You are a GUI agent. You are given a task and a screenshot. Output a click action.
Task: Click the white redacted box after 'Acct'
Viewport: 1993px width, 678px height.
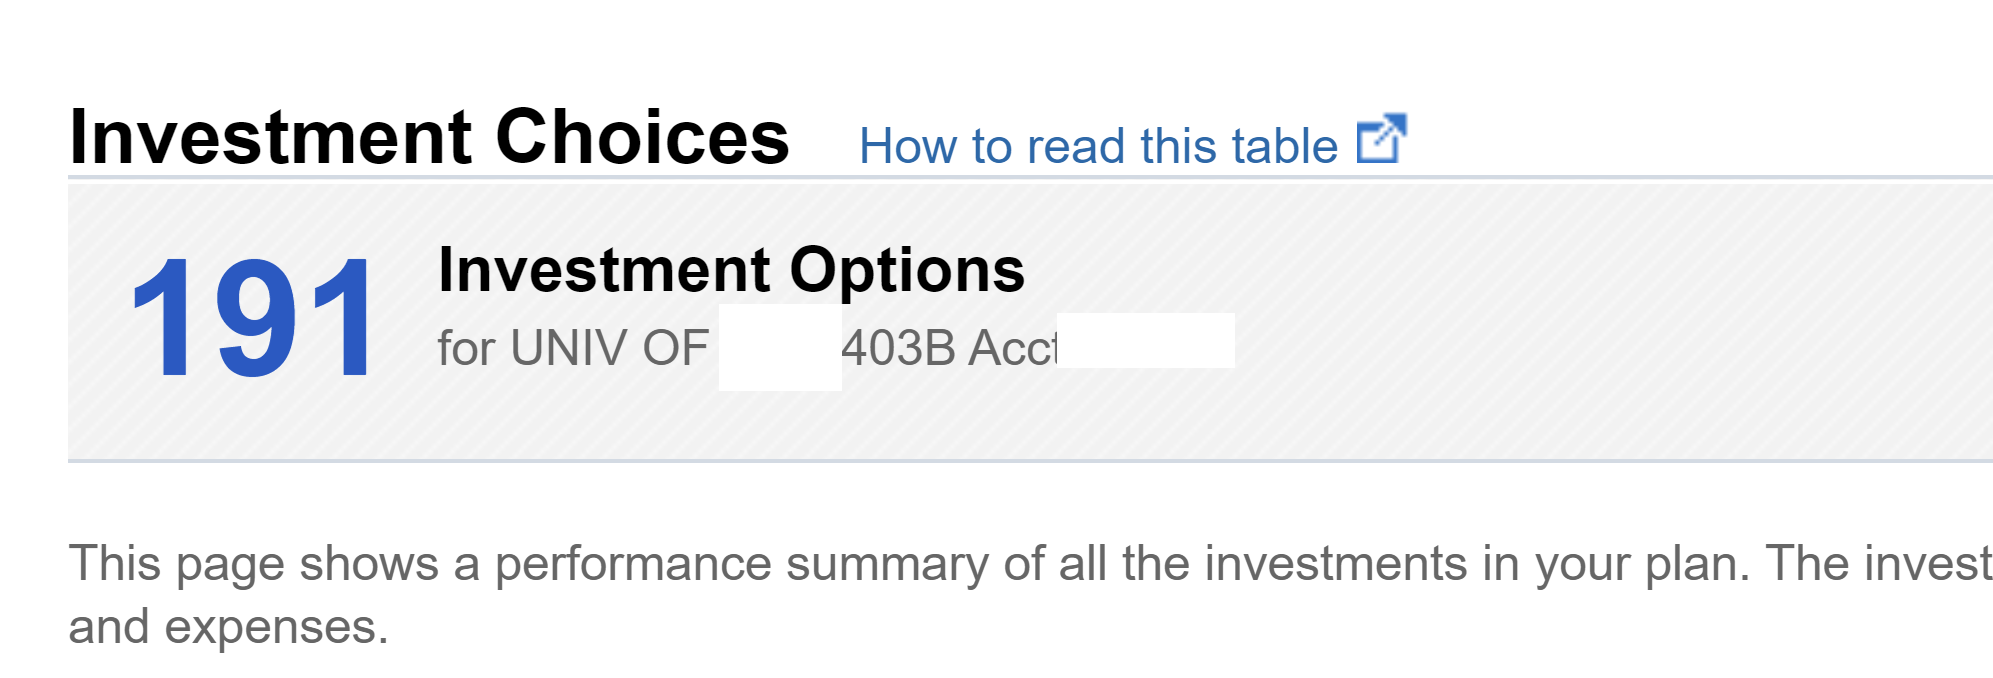click(x=1146, y=340)
